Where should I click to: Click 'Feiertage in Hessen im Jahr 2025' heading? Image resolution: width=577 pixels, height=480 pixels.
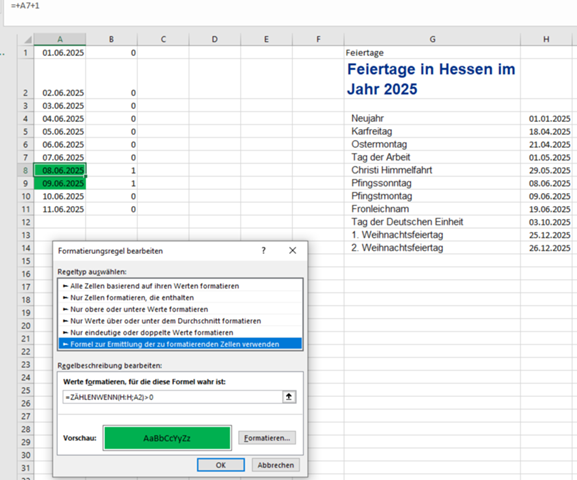coord(431,79)
